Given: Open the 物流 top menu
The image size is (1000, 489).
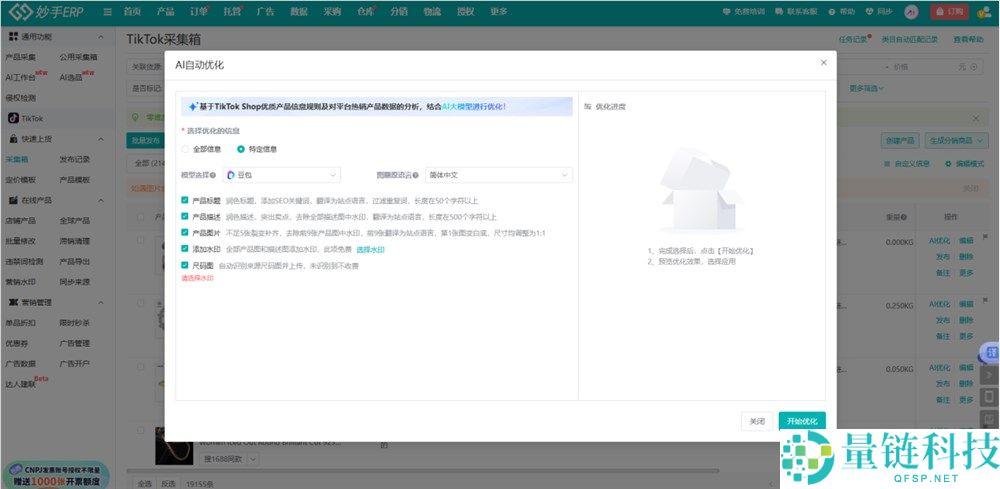Looking at the screenshot, I should click(x=432, y=12).
